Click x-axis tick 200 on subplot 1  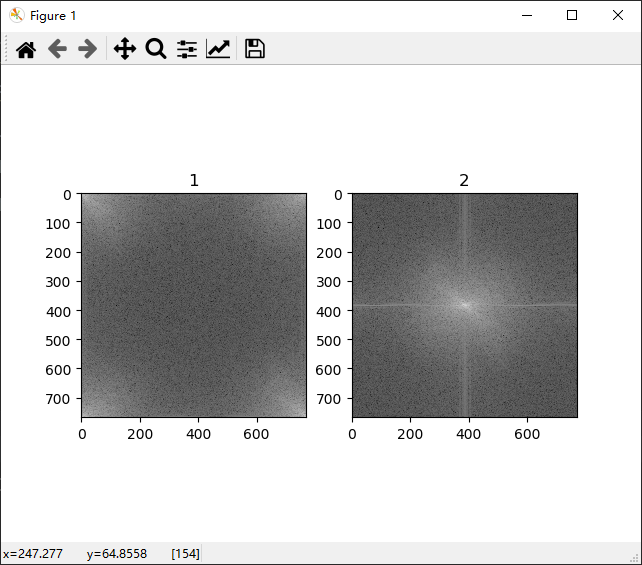(140, 434)
